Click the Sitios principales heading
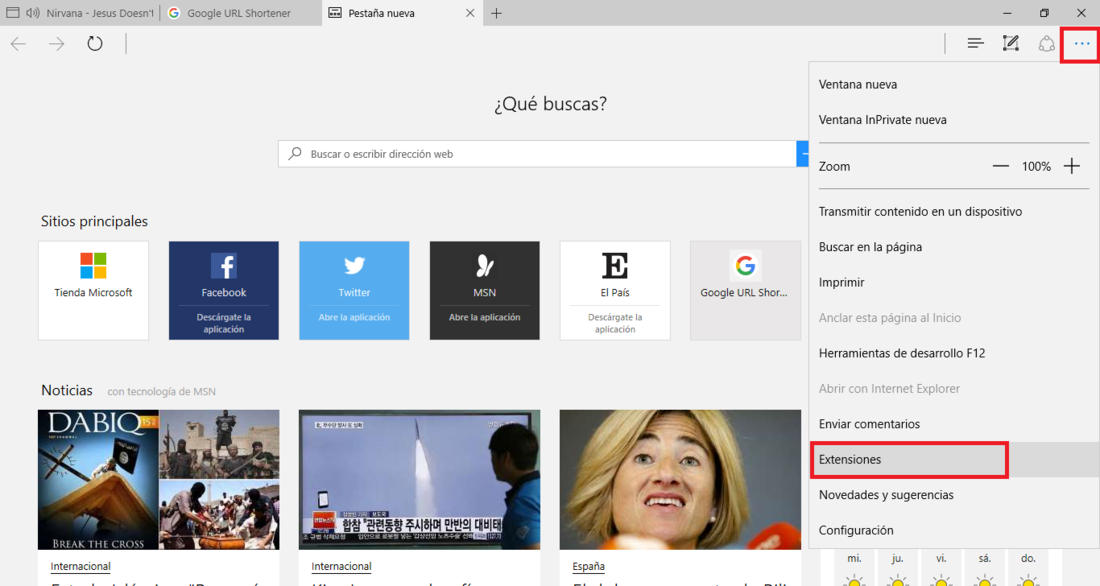This screenshot has width=1100, height=586. pos(94,221)
